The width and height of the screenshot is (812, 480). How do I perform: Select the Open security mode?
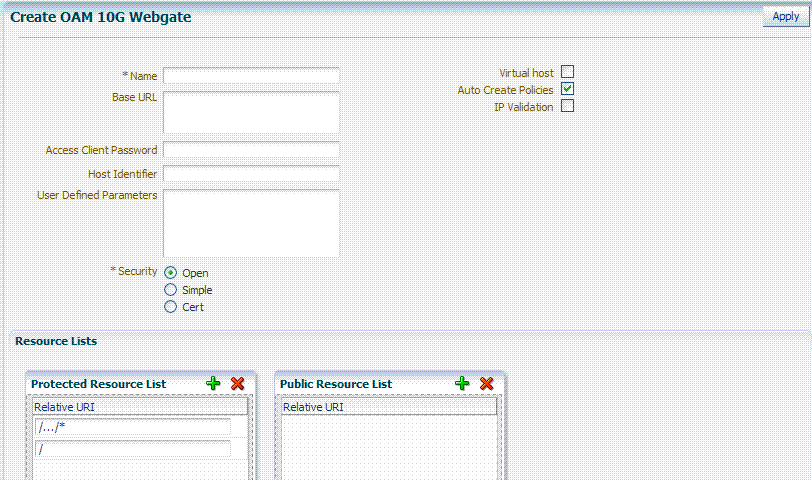pyautogui.click(x=170, y=272)
